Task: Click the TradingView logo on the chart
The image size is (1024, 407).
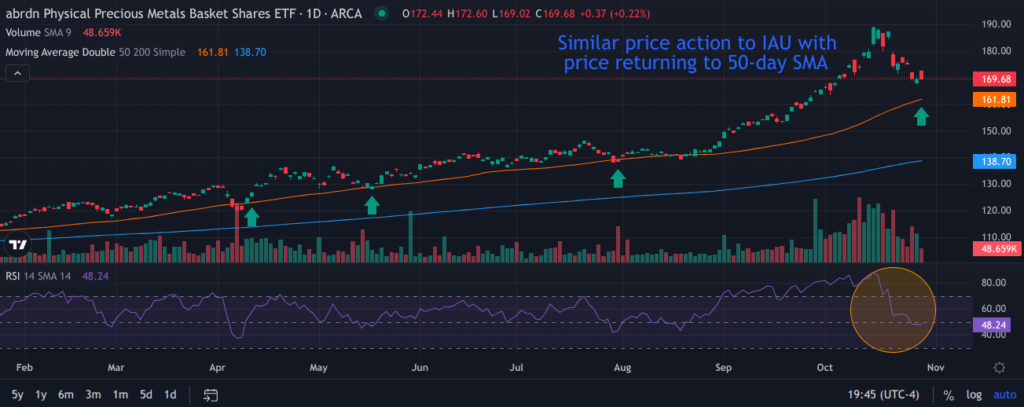Action: pos(17,244)
